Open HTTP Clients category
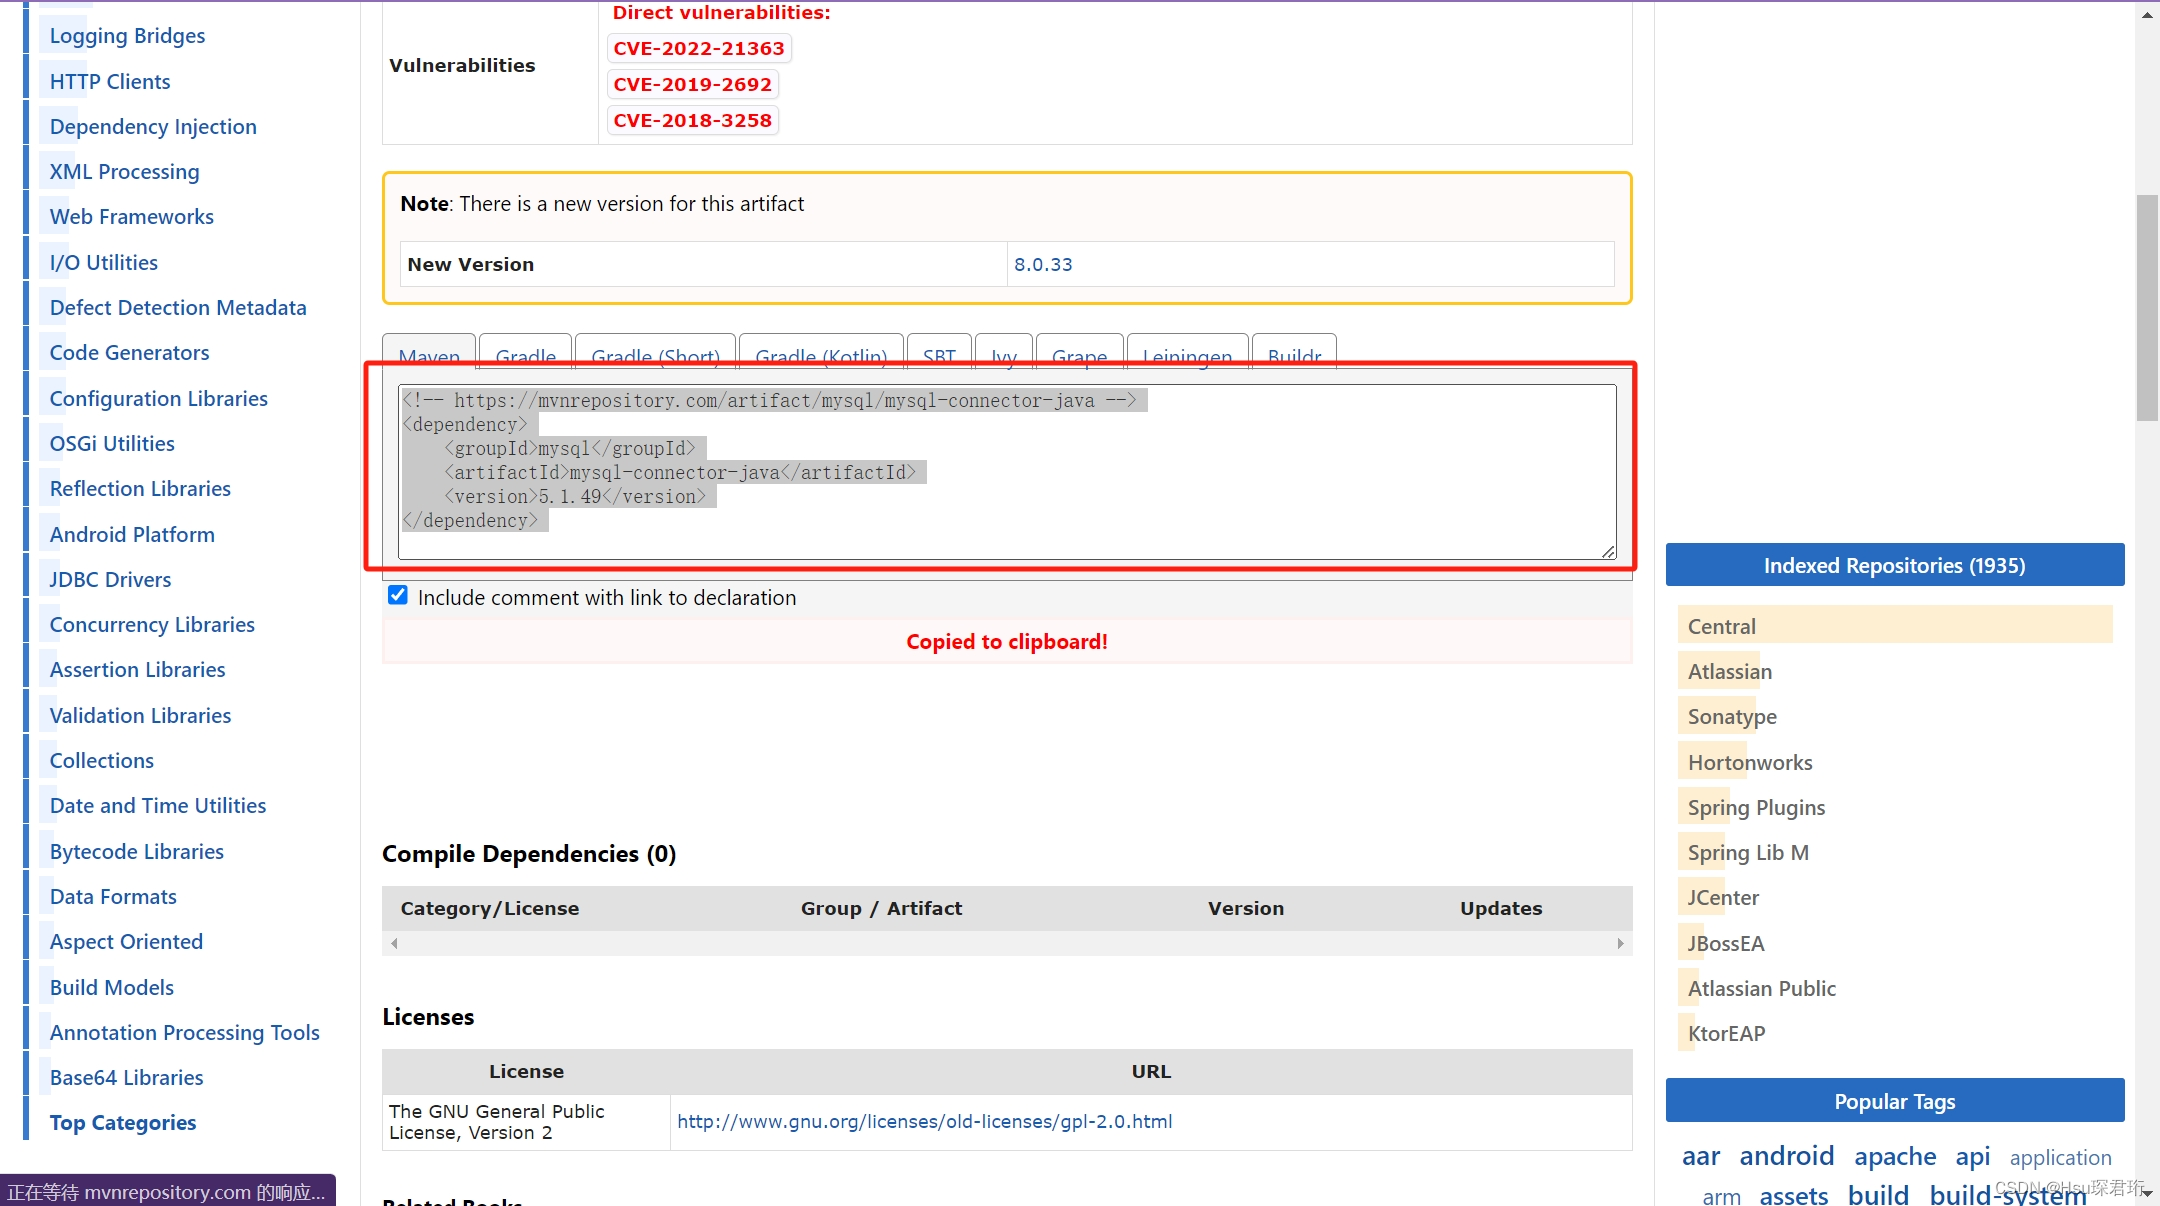2160x1206 pixels. (x=110, y=81)
